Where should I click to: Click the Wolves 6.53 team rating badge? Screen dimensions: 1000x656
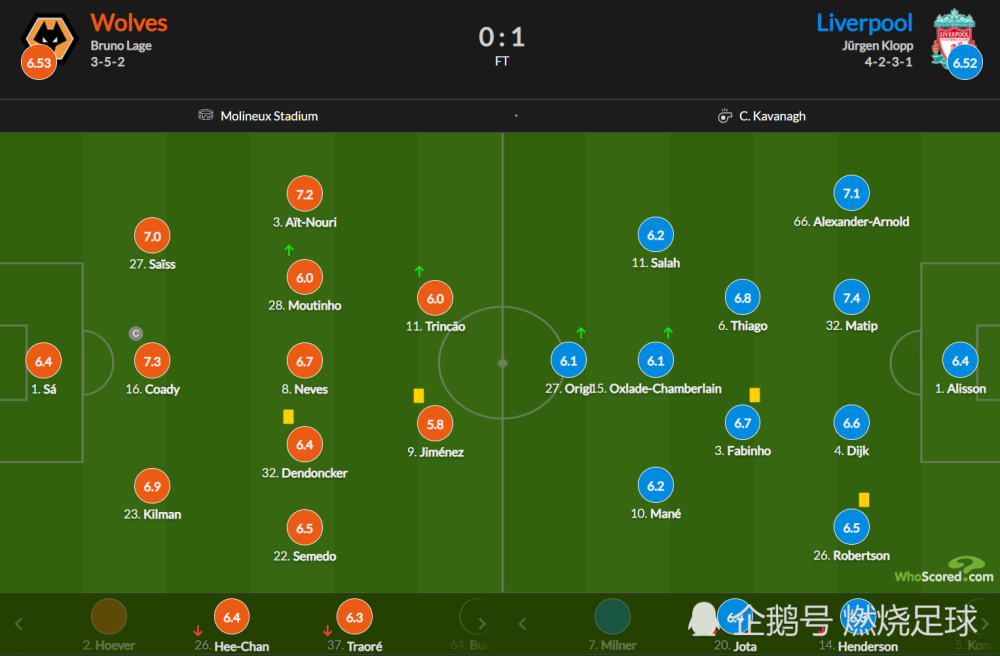pos(39,62)
